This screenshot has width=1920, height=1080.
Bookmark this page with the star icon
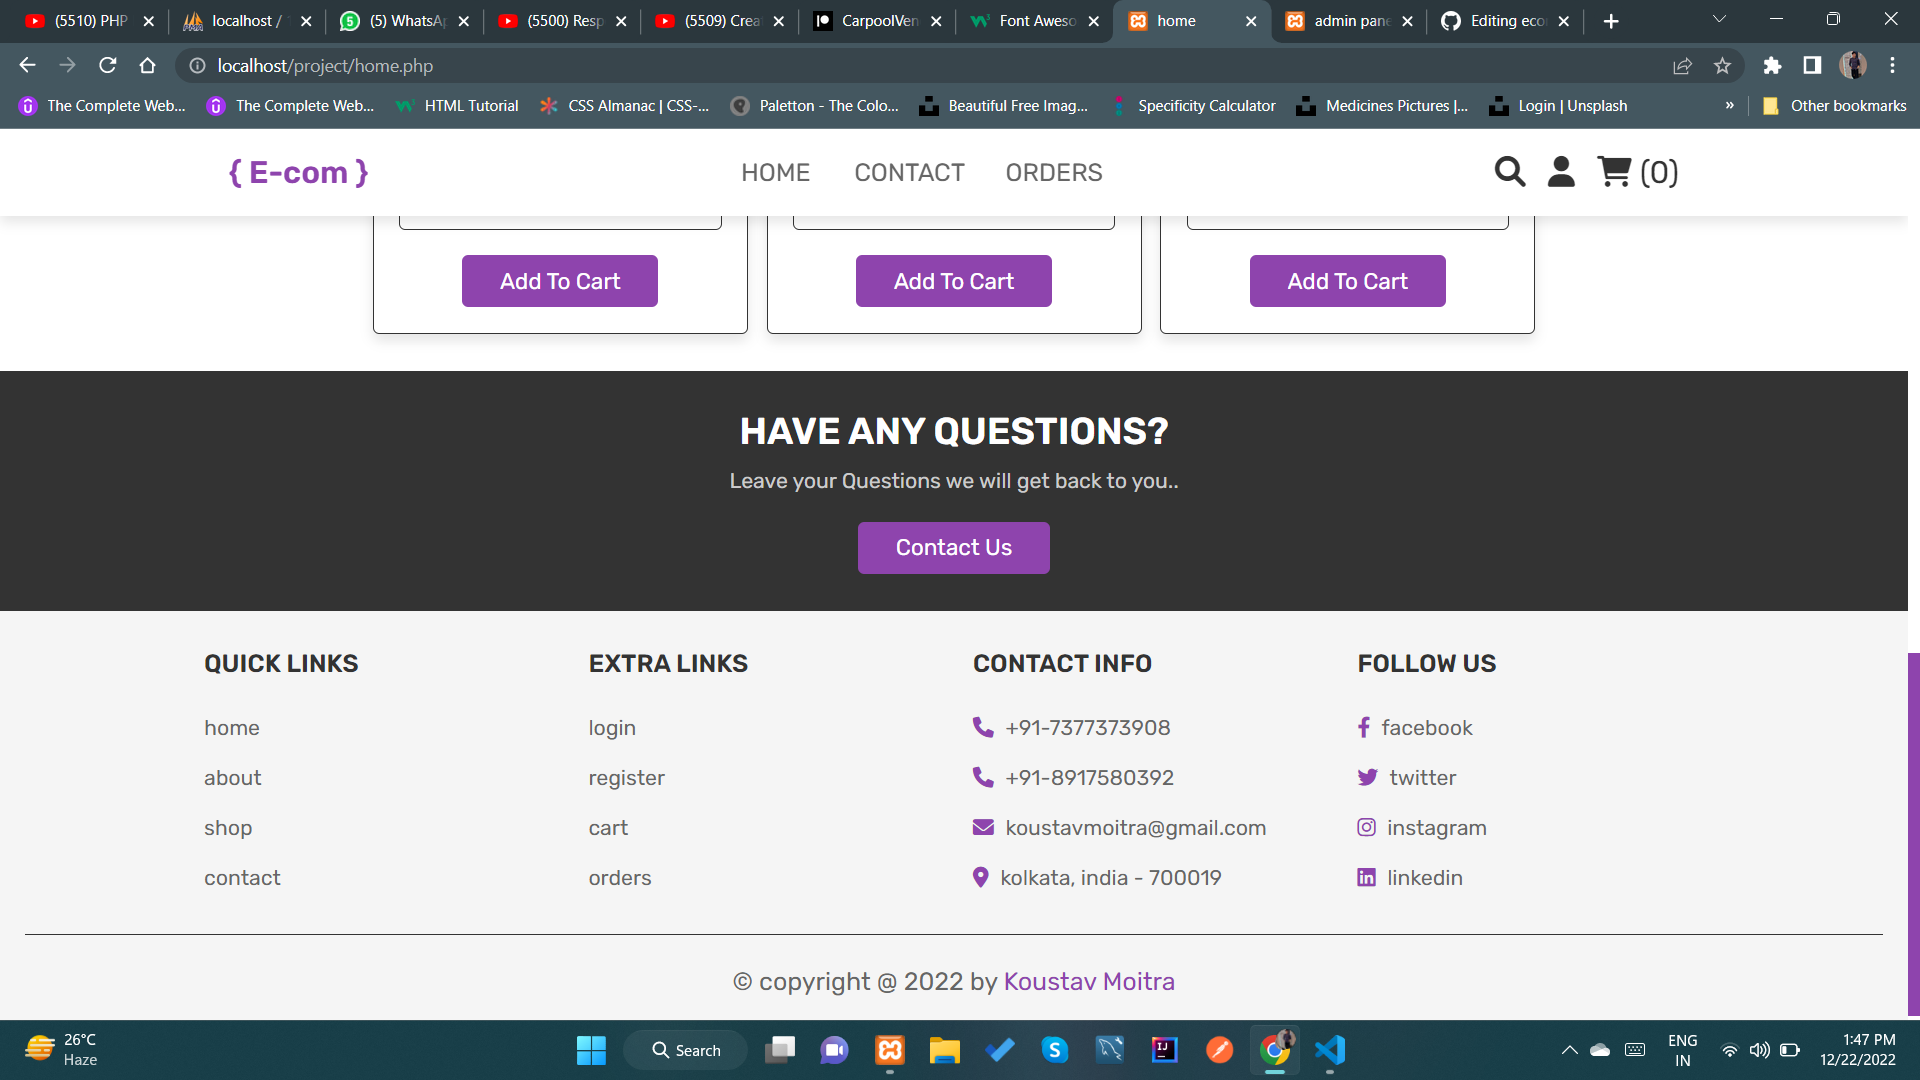pyautogui.click(x=1722, y=66)
